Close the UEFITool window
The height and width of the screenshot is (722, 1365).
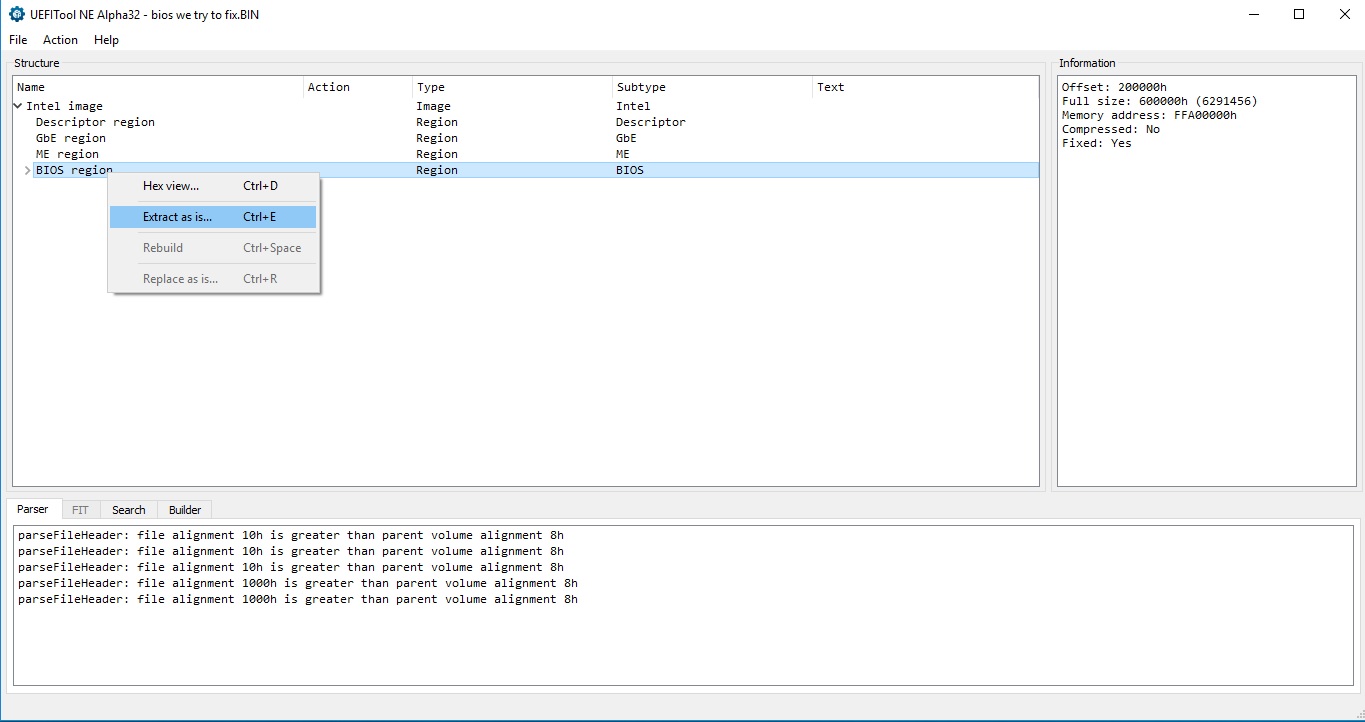(1344, 15)
